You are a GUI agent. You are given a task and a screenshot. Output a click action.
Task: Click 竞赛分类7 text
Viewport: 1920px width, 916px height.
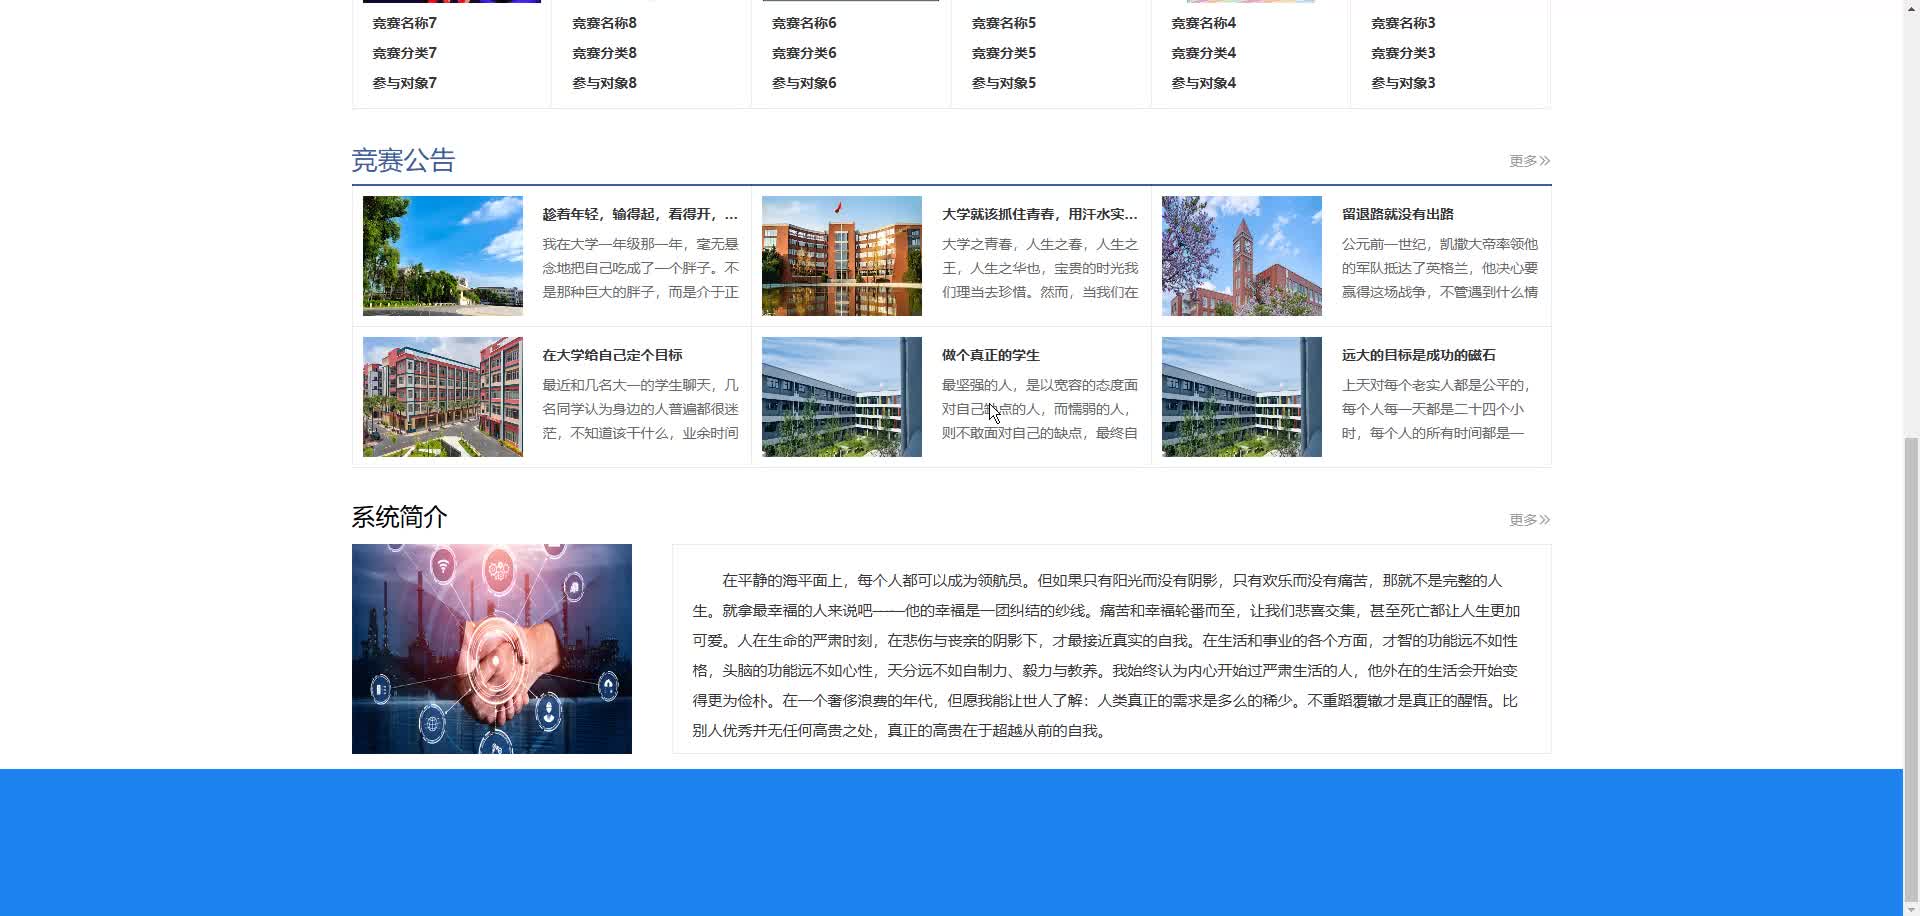pos(404,53)
